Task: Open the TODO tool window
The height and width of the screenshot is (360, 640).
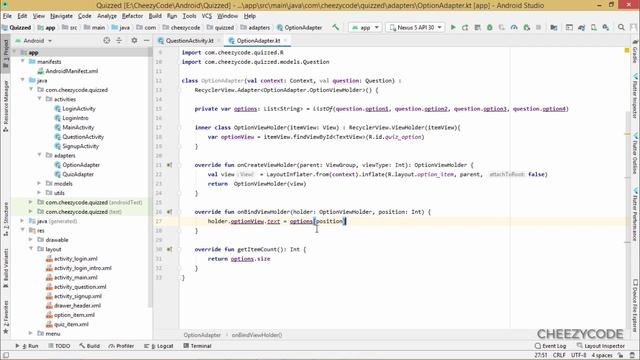Action: point(60,346)
